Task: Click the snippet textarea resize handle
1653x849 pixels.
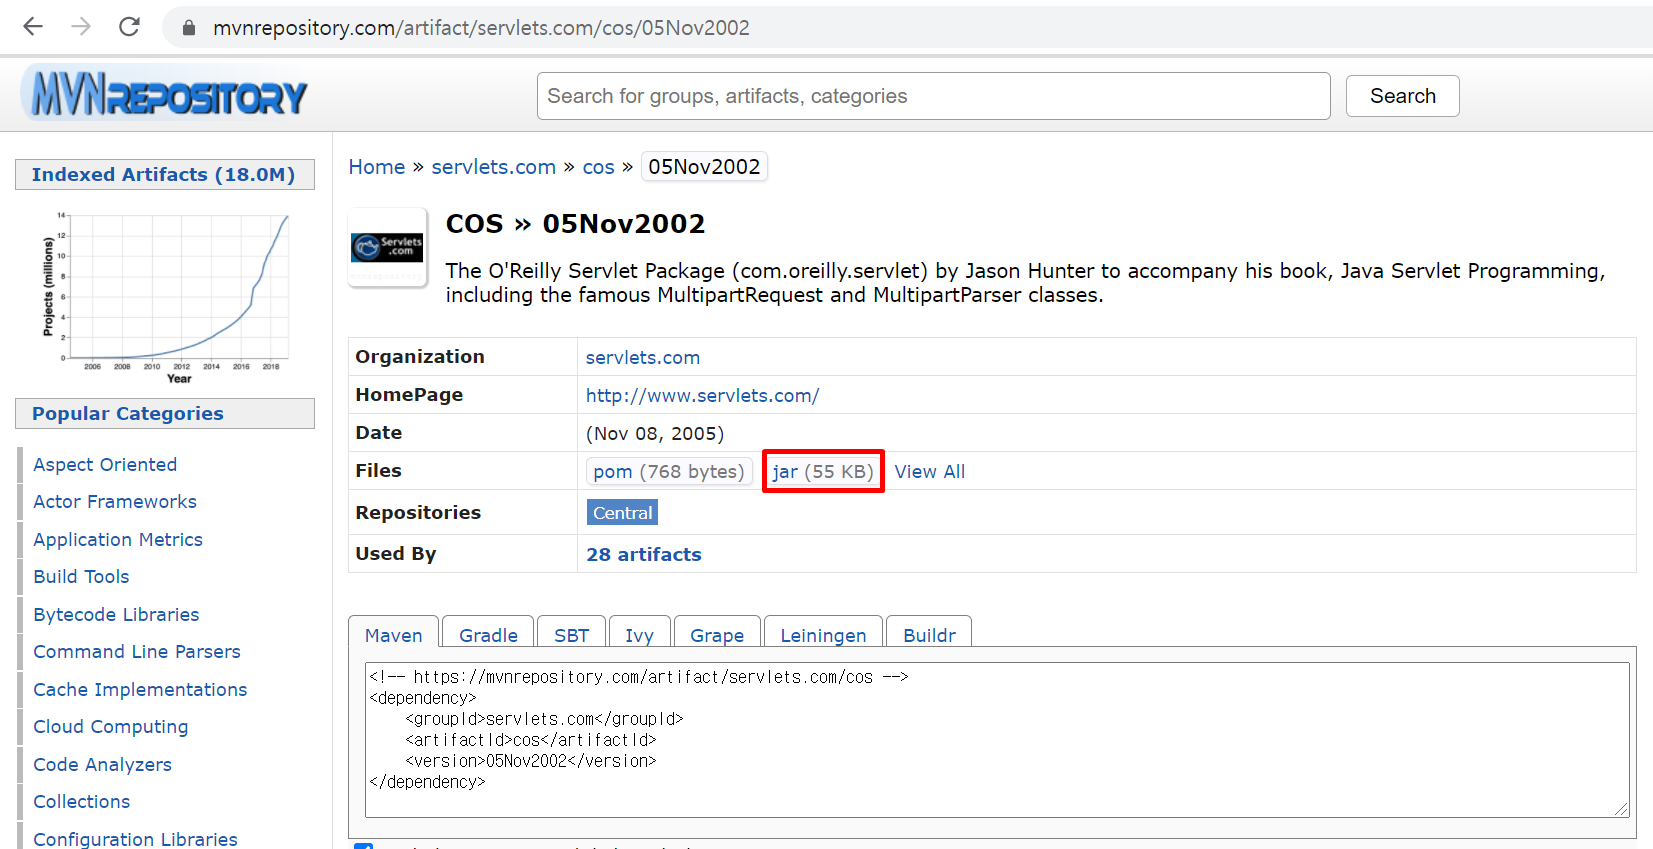Action: click(1621, 809)
